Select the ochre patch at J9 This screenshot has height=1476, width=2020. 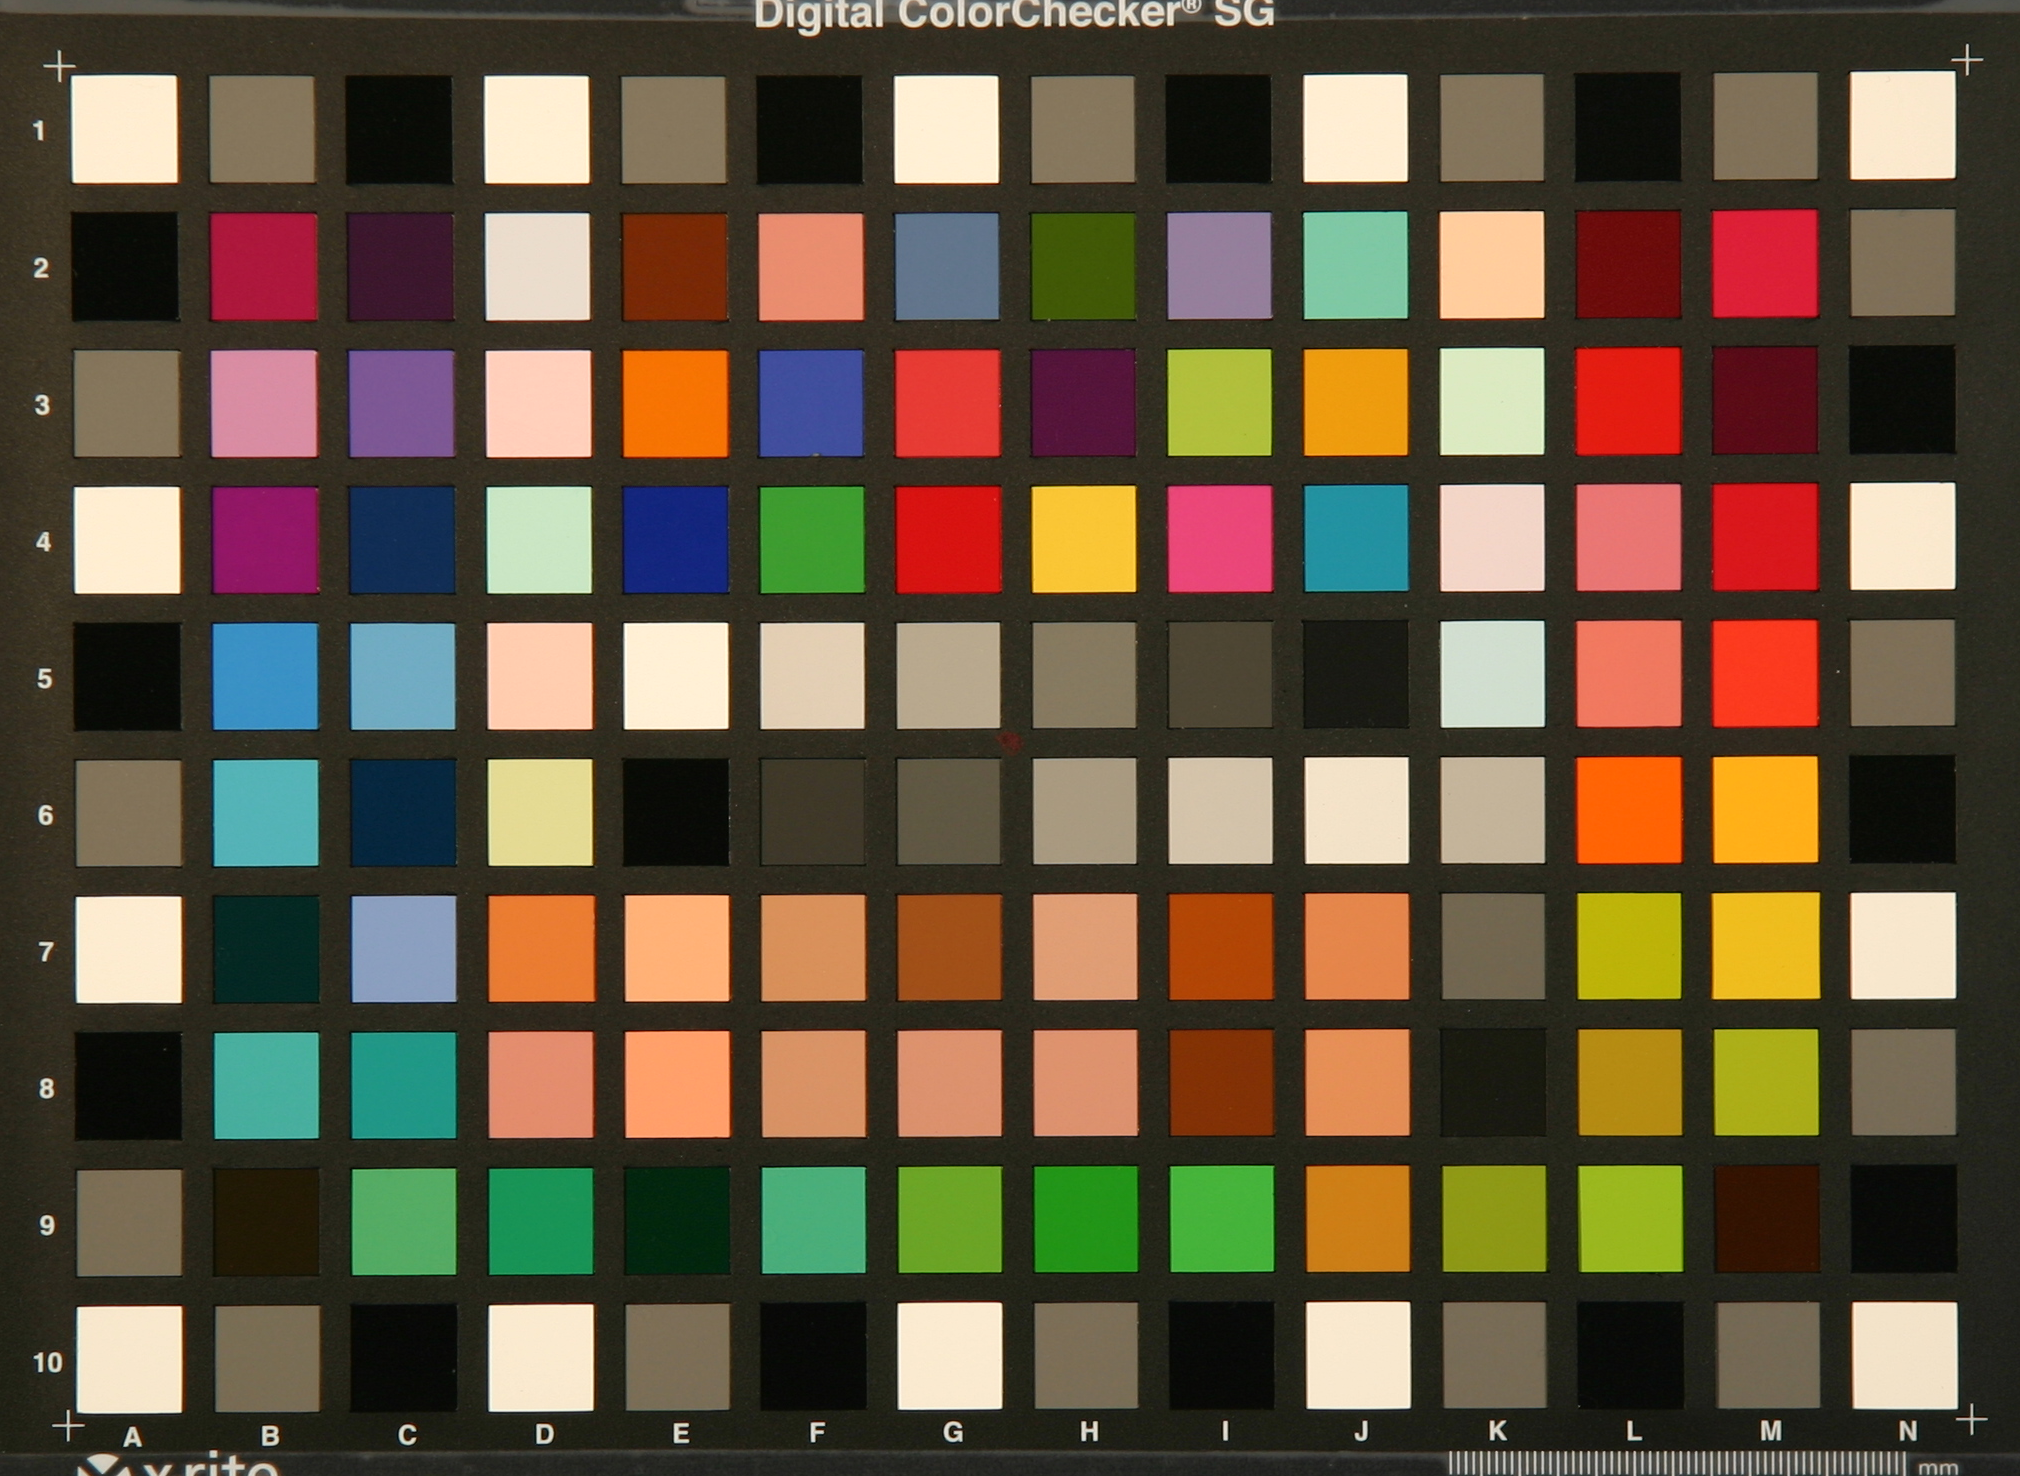click(x=1358, y=1219)
